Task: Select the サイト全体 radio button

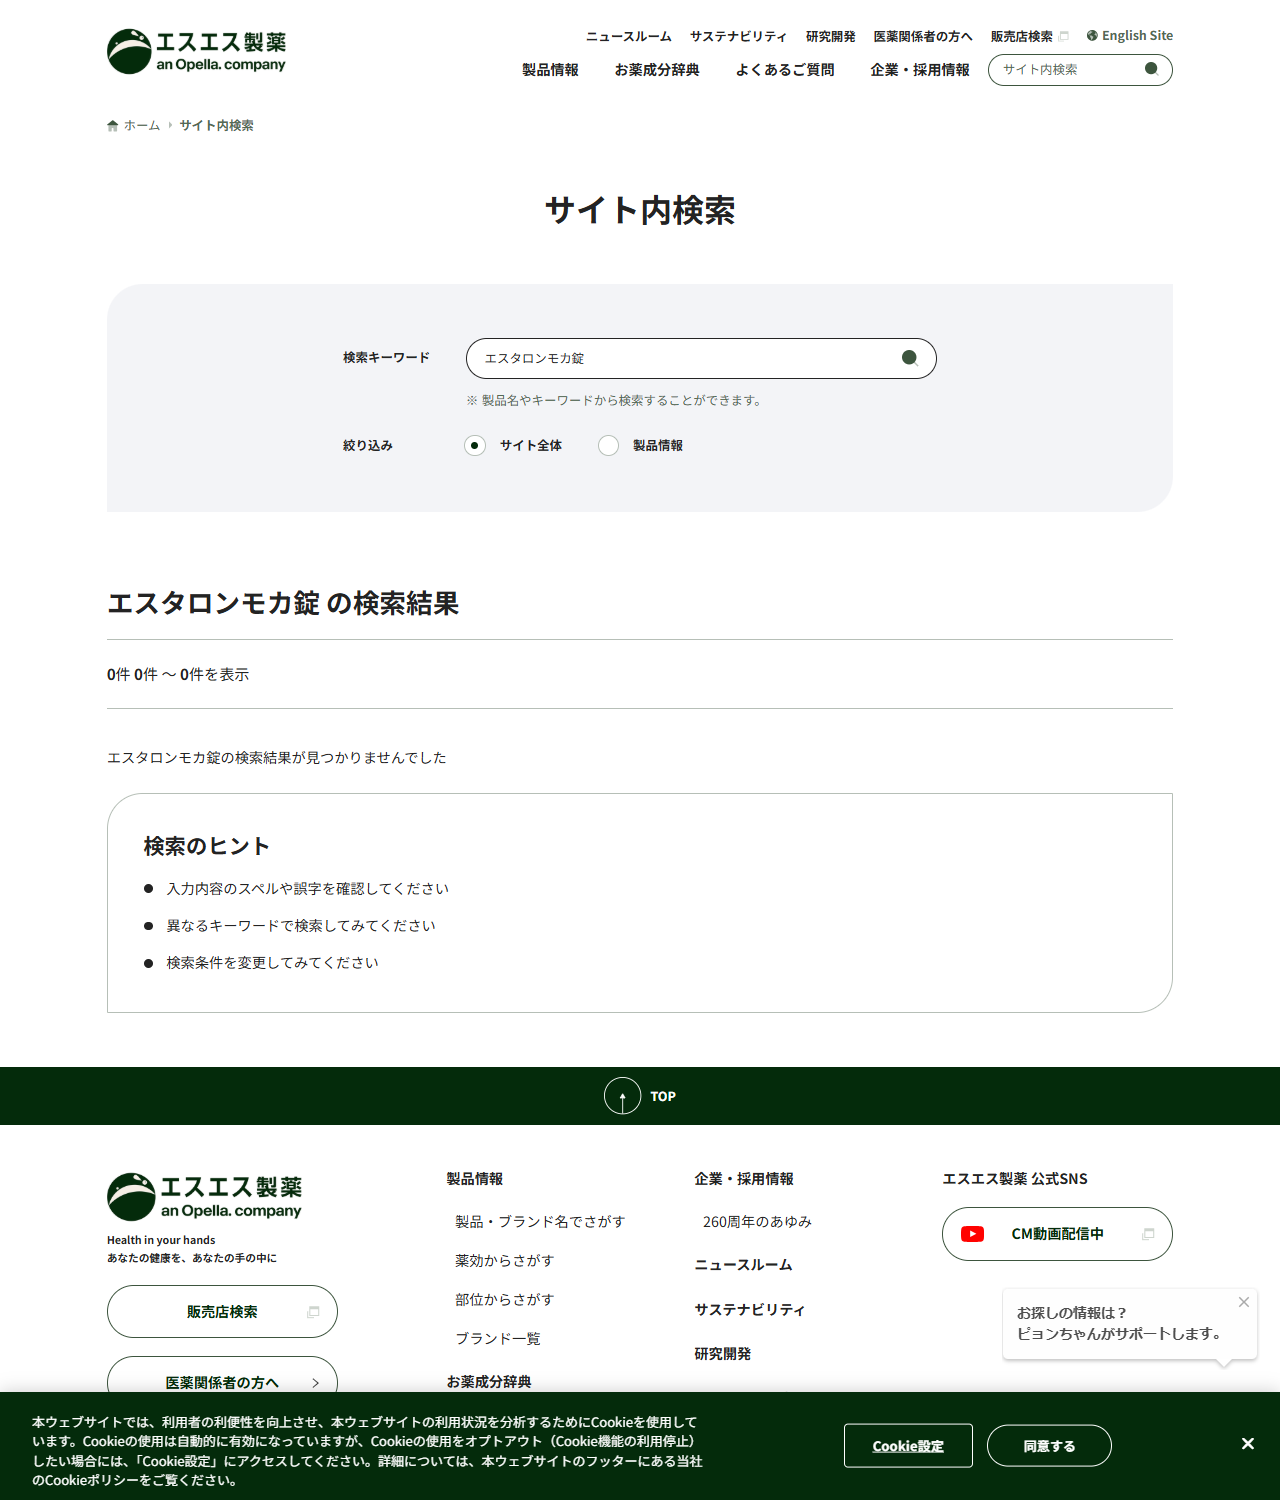Action: (475, 446)
